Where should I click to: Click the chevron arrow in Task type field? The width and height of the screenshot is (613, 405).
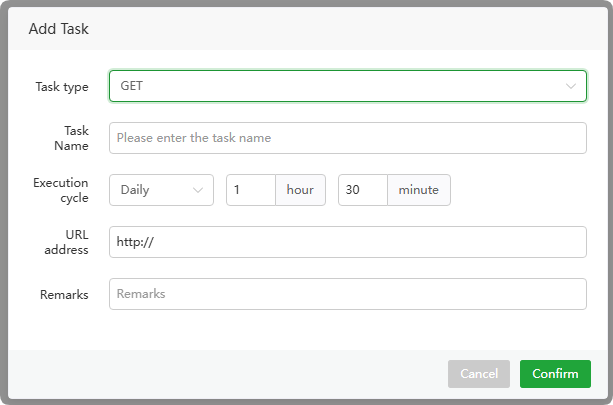click(571, 86)
